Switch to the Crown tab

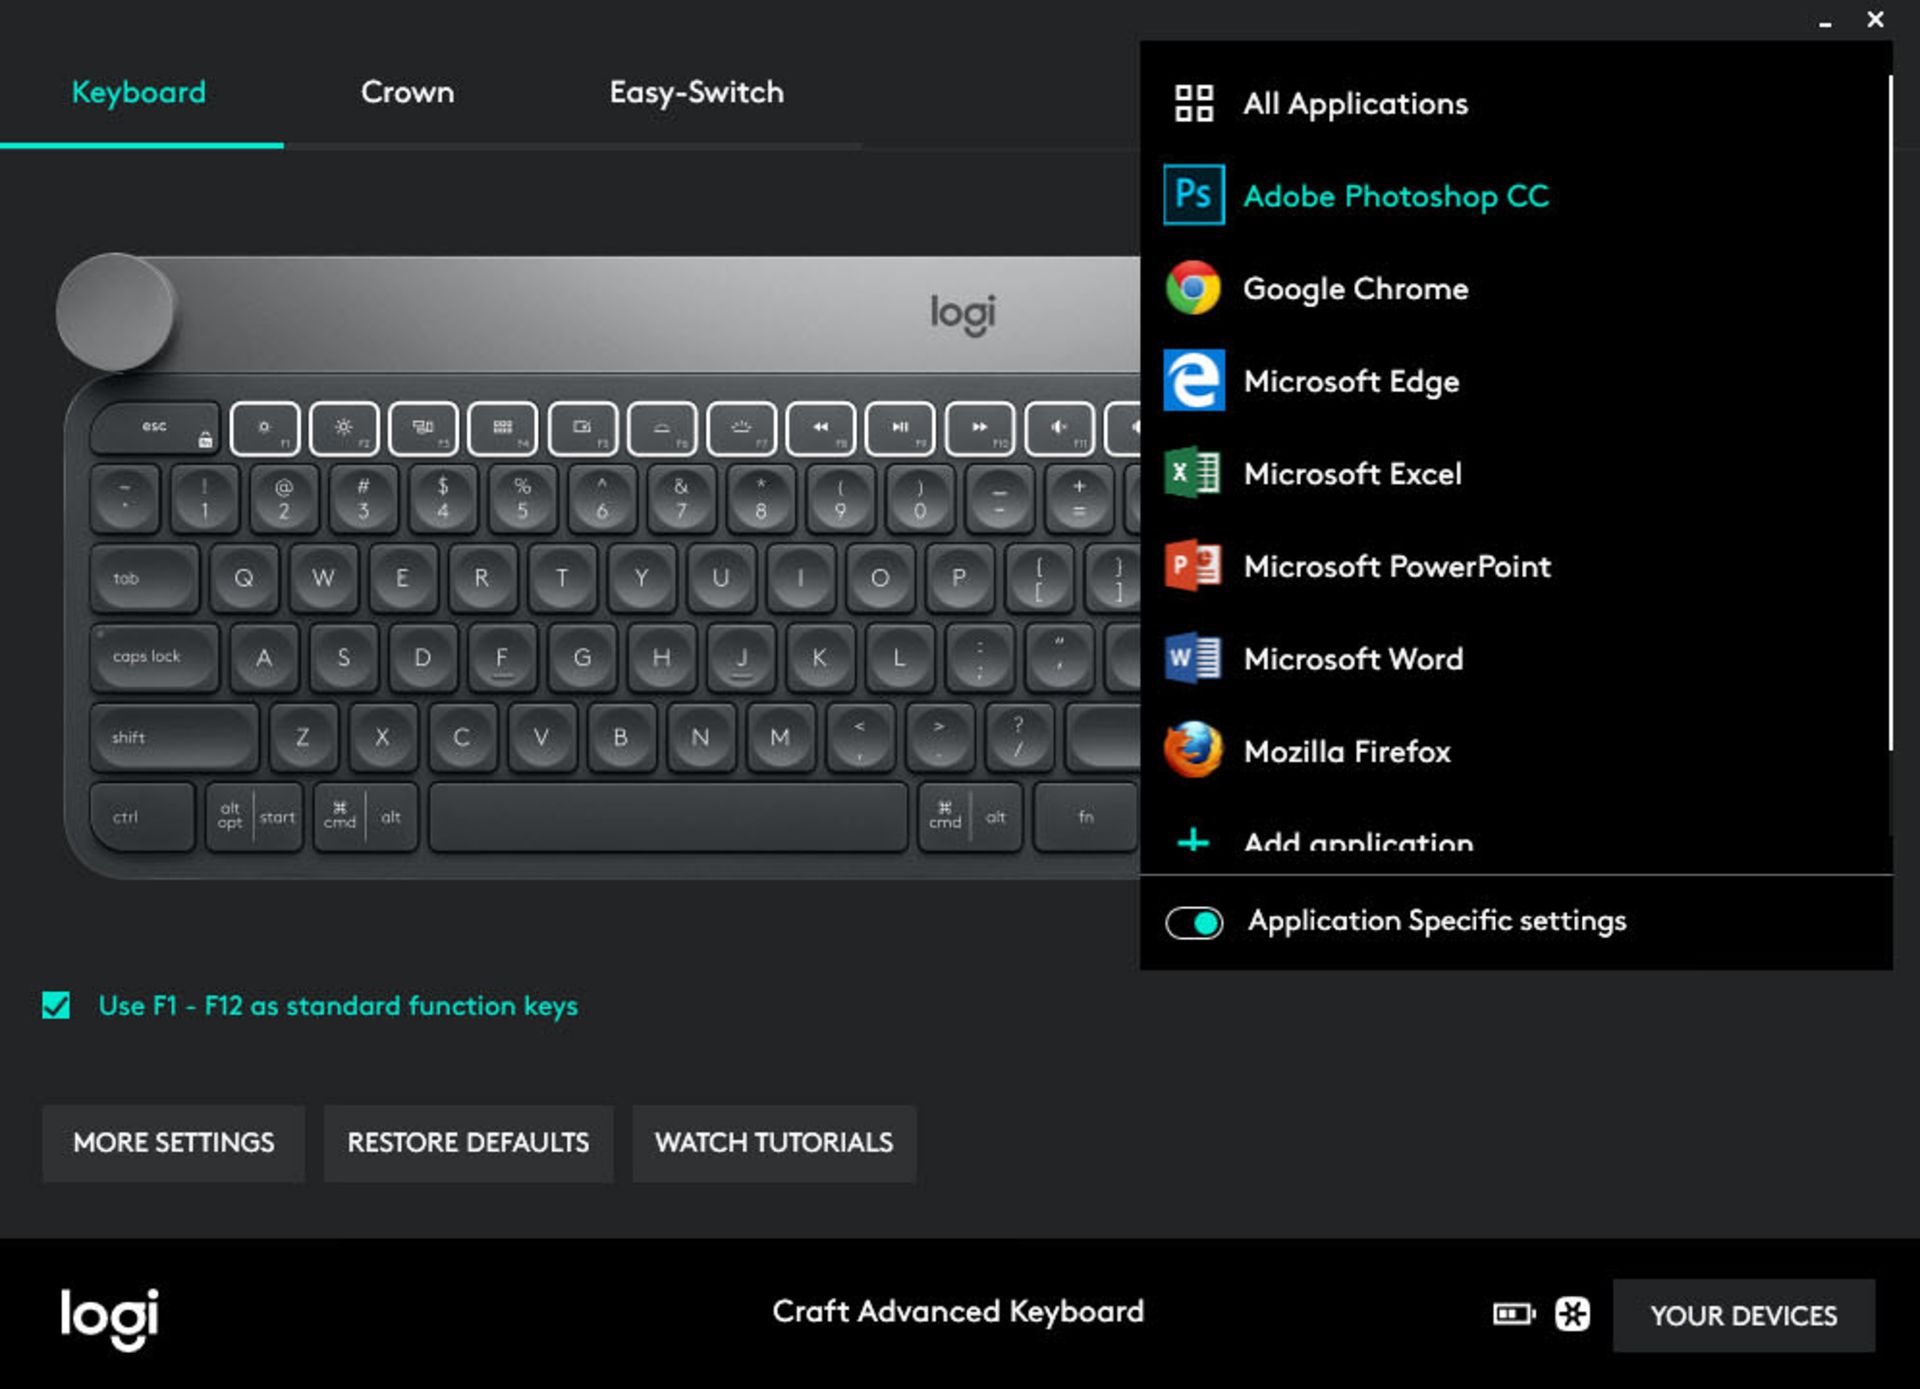[407, 92]
